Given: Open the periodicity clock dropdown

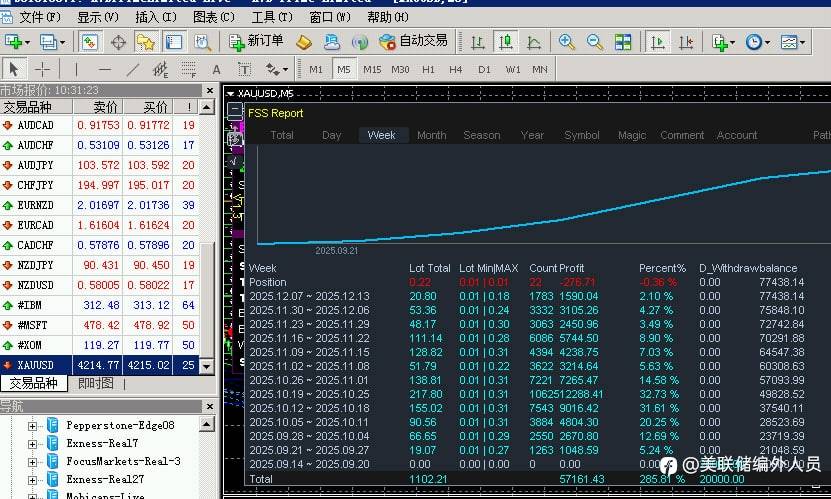Looking at the screenshot, I should coord(756,42).
